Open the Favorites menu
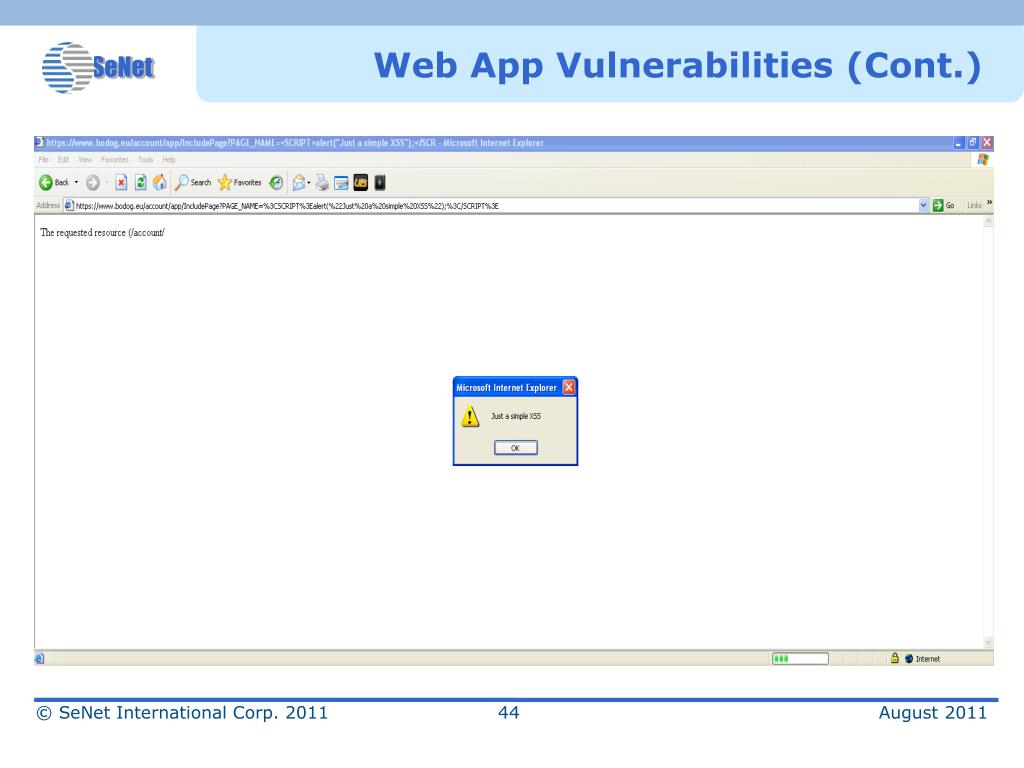Viewport: 1024px width, 768px height. (115, 160)
